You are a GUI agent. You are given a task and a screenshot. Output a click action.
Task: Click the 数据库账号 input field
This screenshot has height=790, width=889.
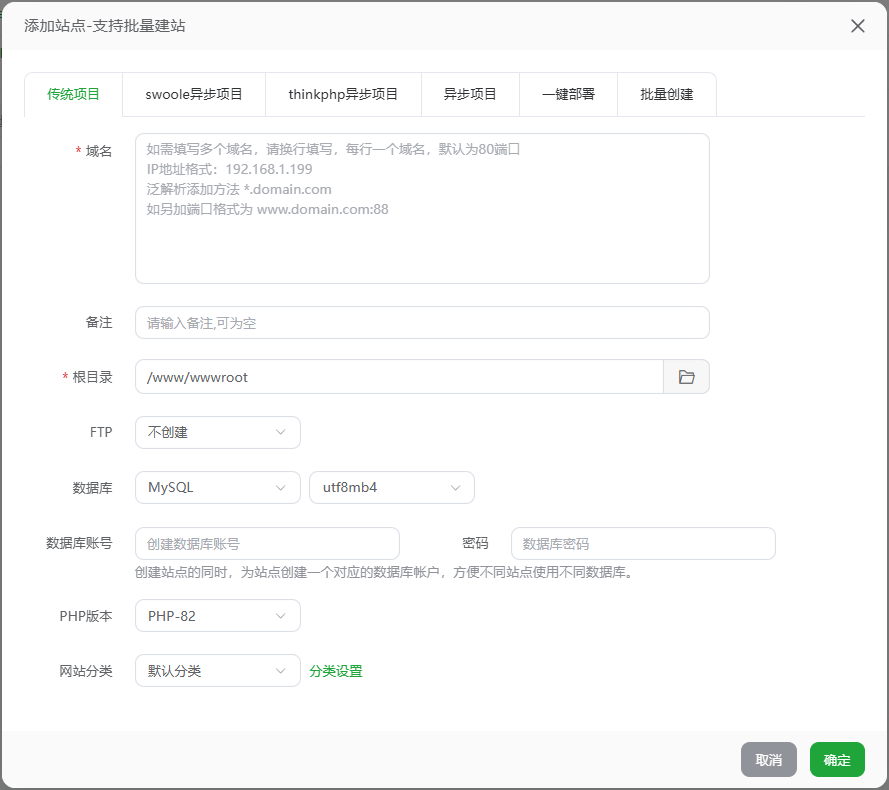[x=267, y=544]
